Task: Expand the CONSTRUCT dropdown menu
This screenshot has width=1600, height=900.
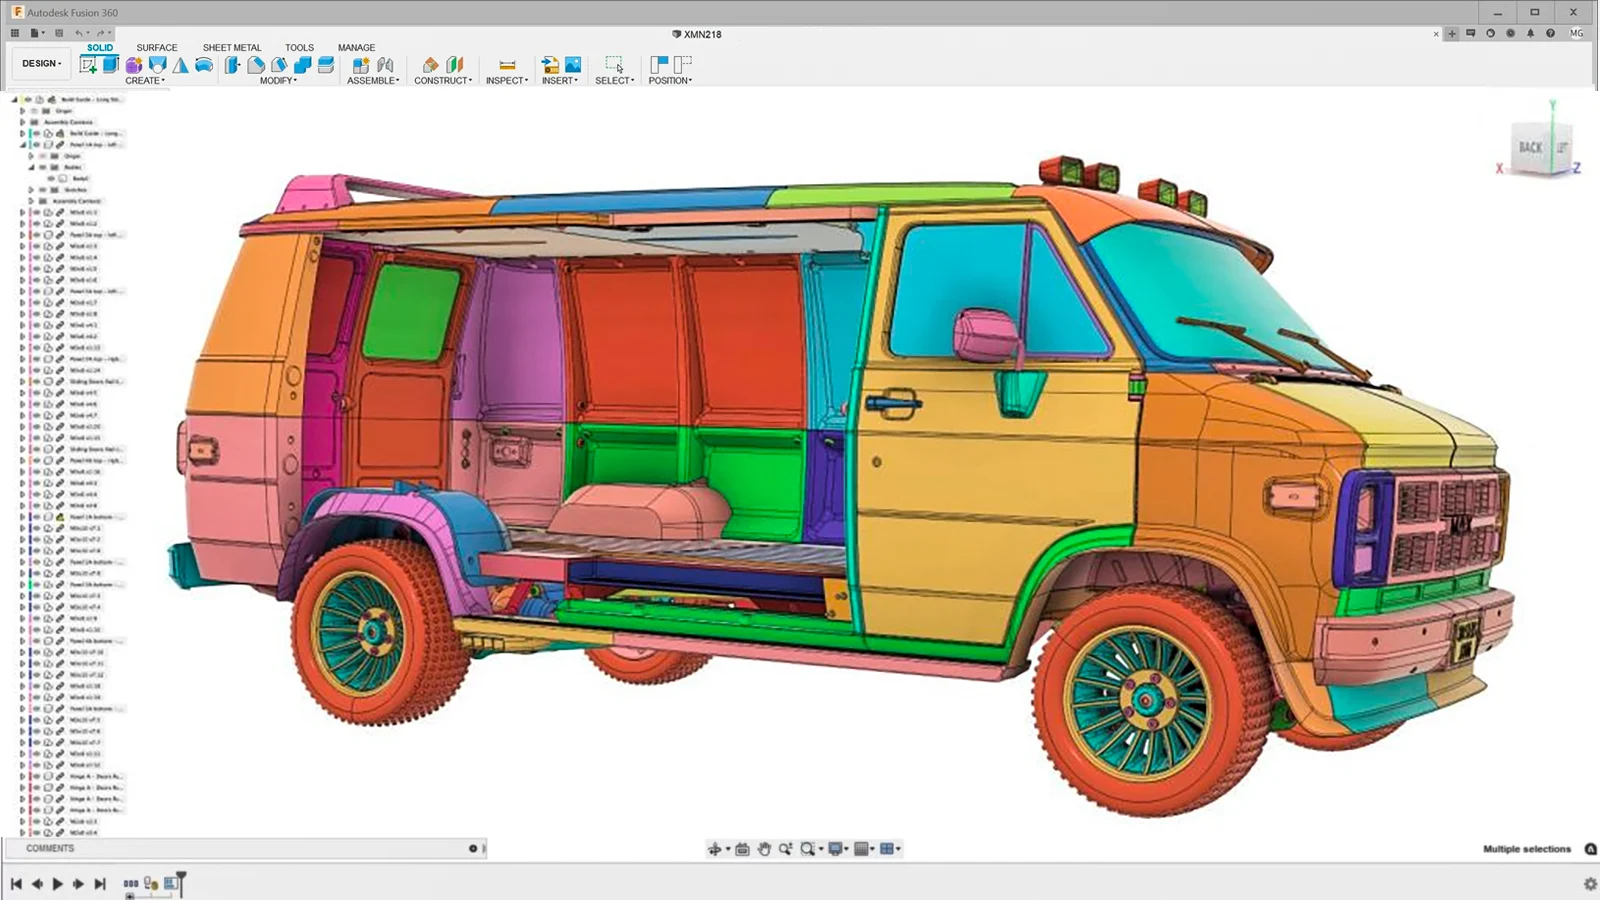Action: coord(443,81)
